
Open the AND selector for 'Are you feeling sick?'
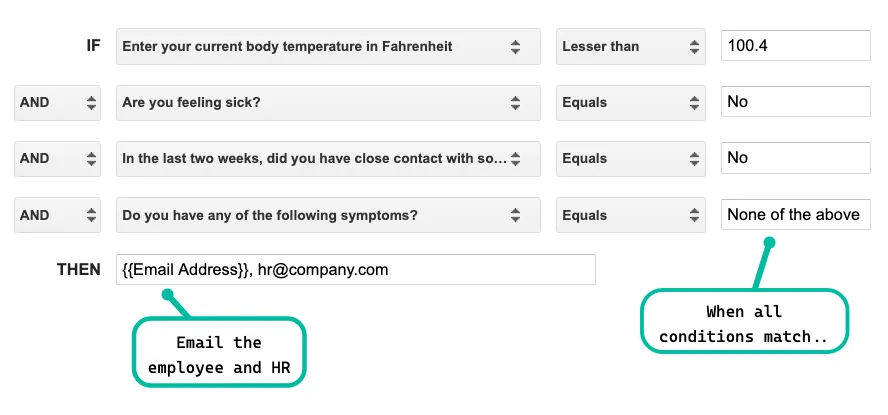tap(57, 102)
